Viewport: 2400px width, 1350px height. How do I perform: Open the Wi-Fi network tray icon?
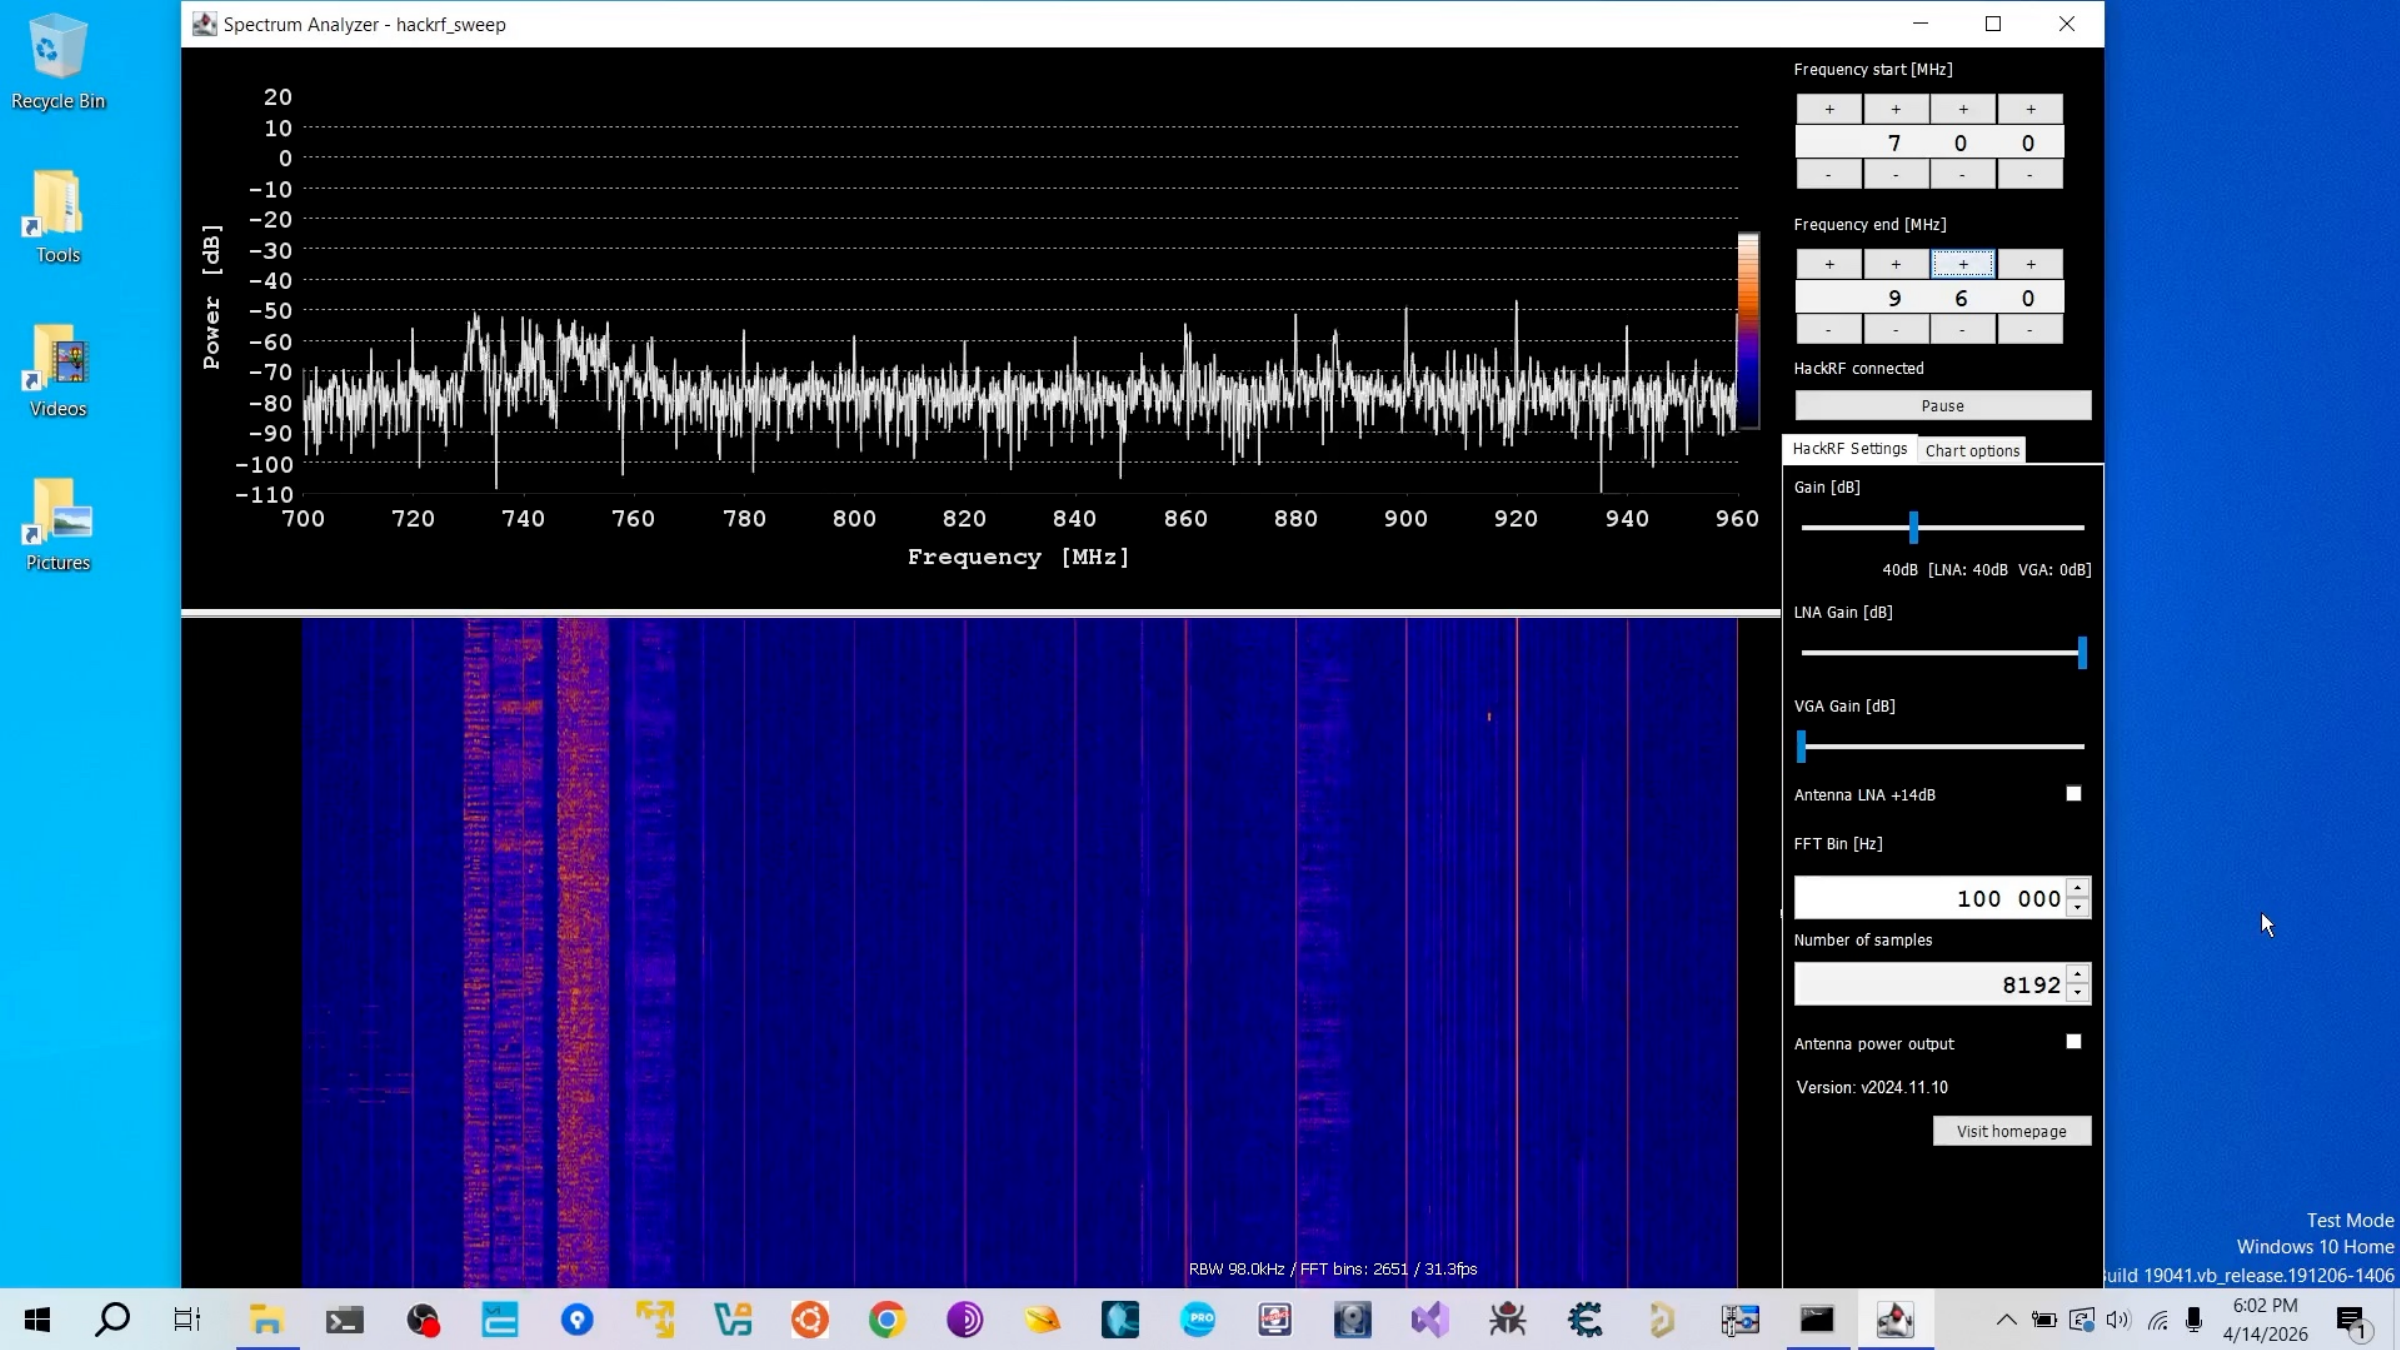click(2157, 1320)
